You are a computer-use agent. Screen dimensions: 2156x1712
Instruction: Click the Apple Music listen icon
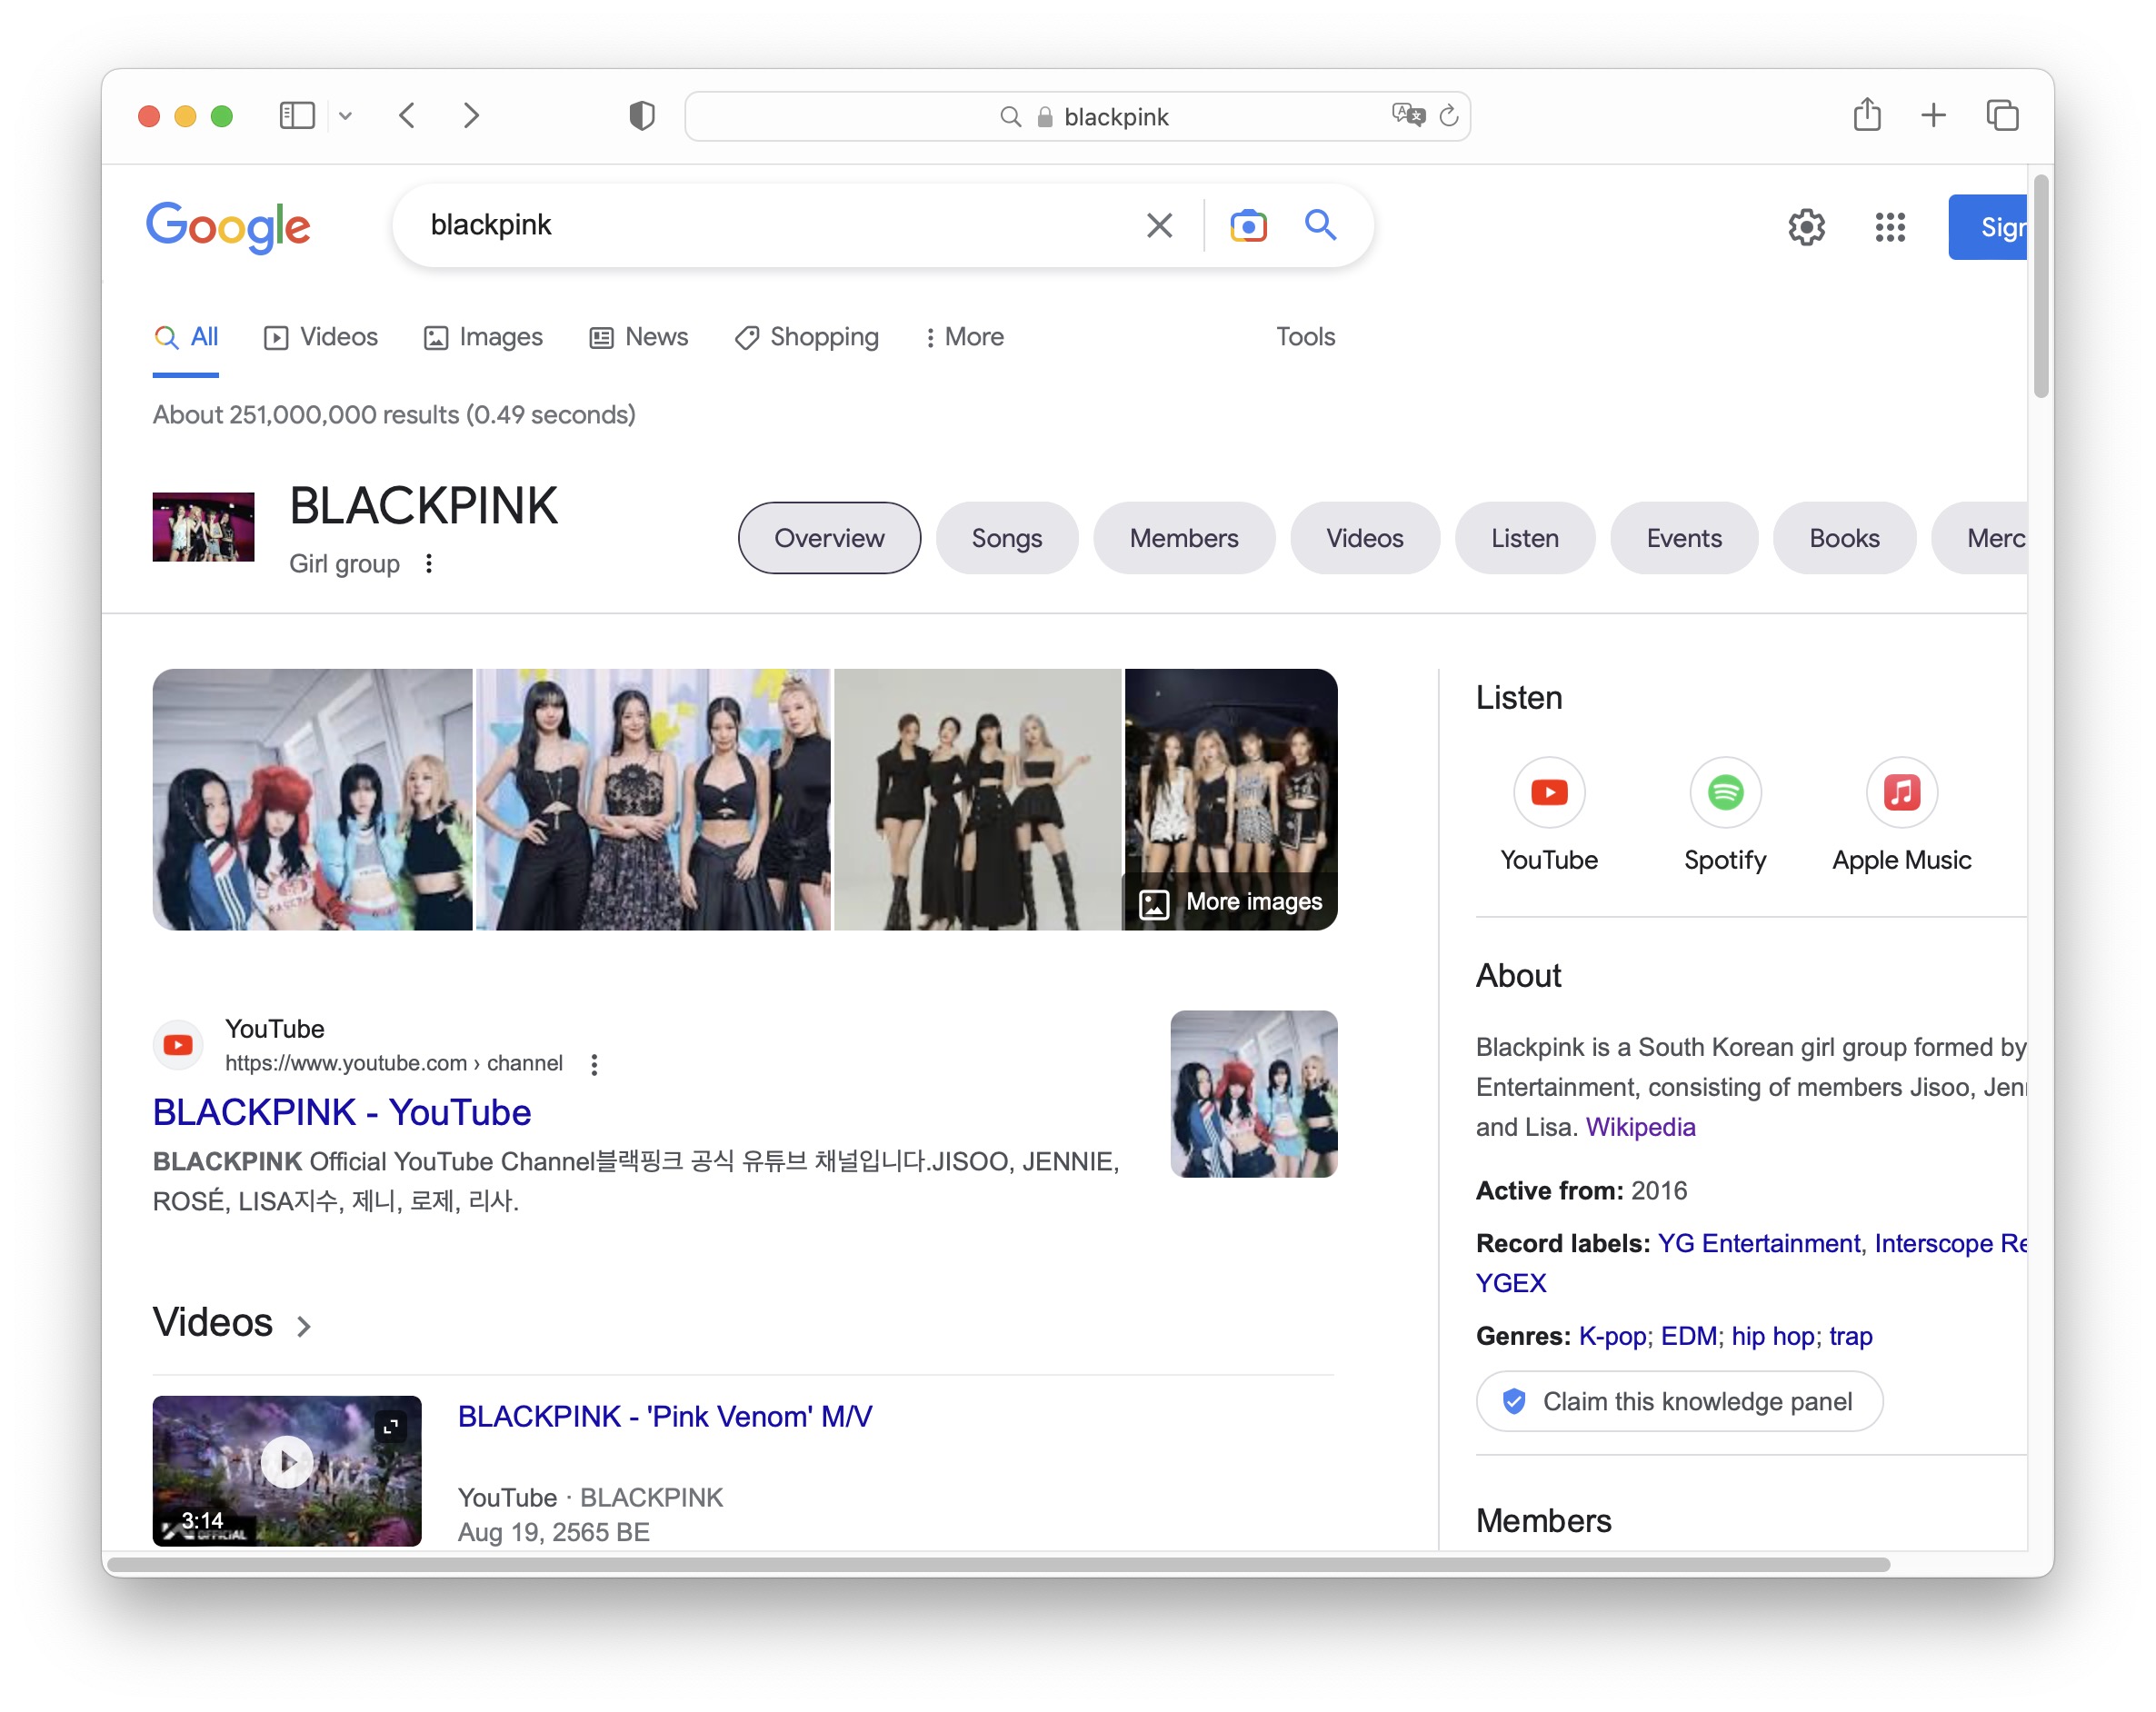coord(1901,793)
